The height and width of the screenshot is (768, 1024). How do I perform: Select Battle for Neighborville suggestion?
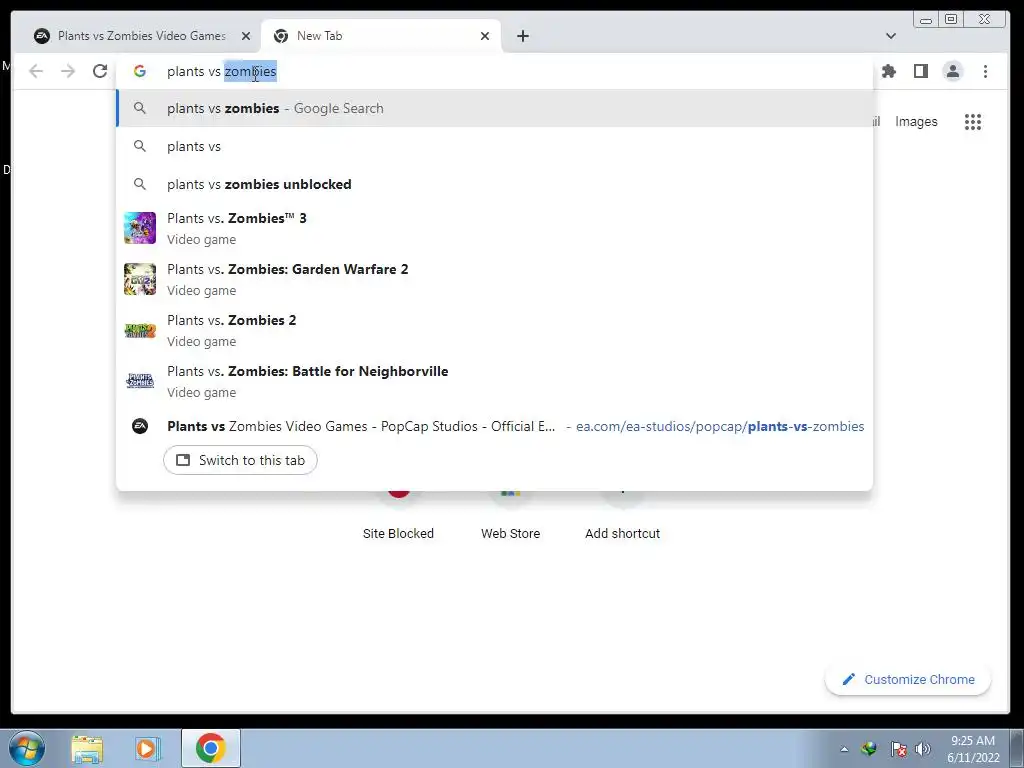494,381
